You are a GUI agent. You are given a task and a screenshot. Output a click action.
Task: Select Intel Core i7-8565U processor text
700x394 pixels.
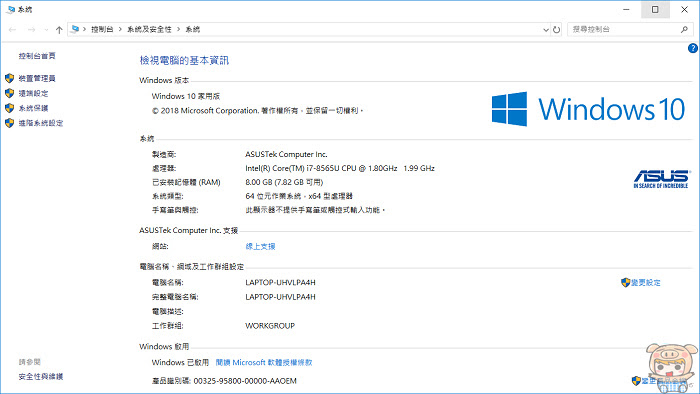[340, 168]
